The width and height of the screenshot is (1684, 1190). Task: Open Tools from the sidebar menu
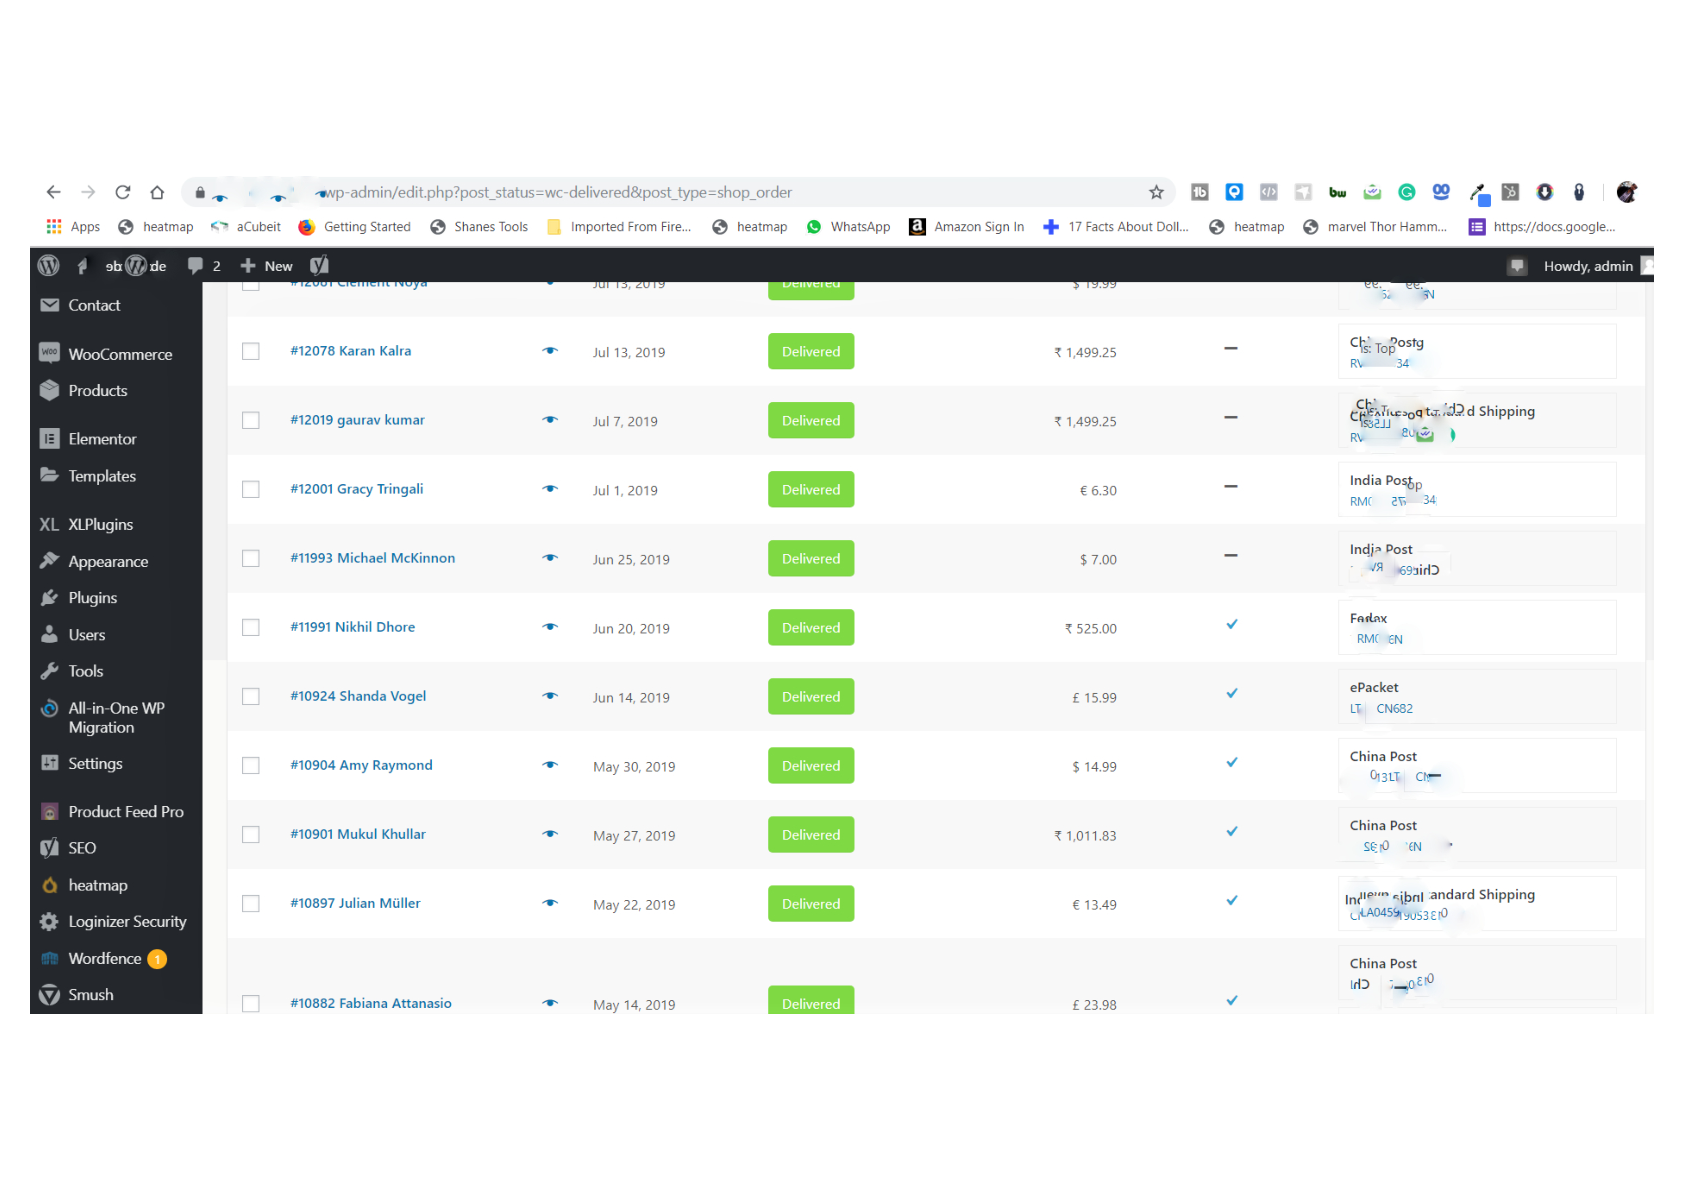[86, 671]
